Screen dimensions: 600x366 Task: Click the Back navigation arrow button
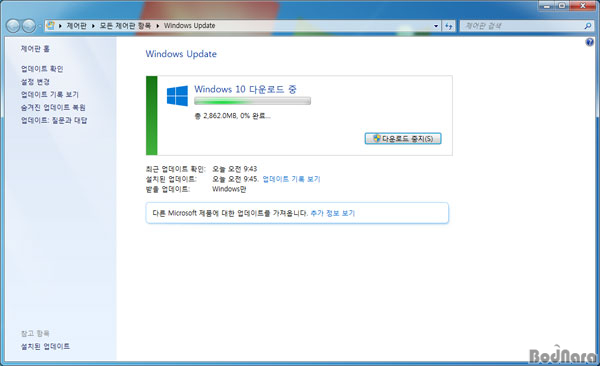point(13,26)
